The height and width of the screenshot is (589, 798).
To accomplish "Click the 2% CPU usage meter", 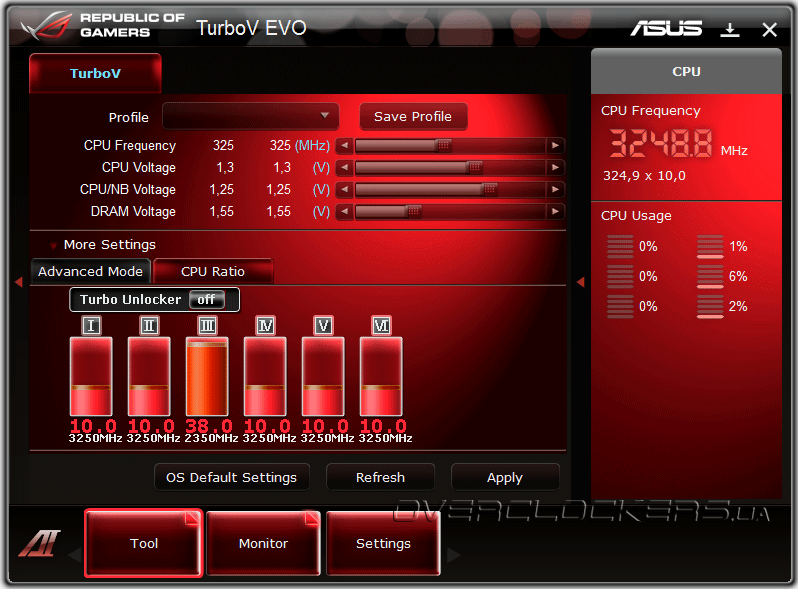I will 710,307.
